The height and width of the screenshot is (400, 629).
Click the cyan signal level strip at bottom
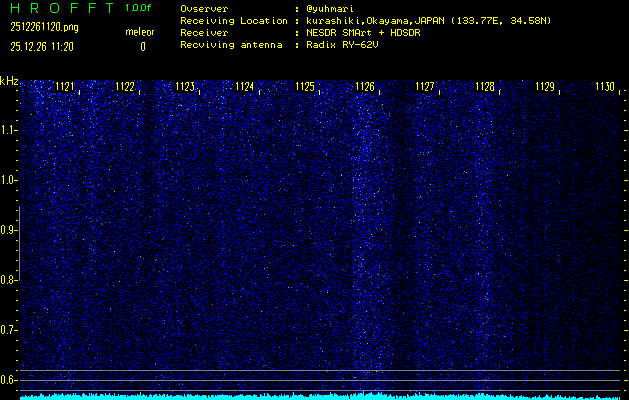(x=320, y=396)
